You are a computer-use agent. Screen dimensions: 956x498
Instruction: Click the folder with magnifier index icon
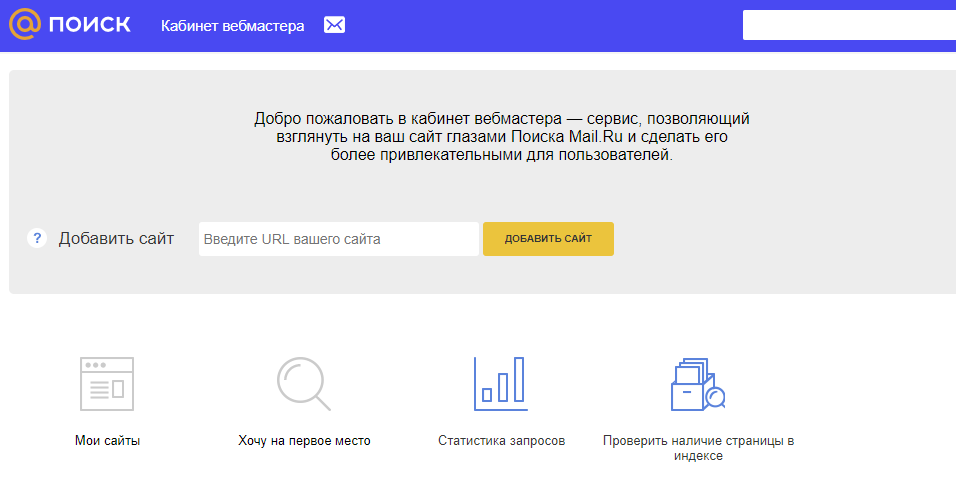(697, 384)
